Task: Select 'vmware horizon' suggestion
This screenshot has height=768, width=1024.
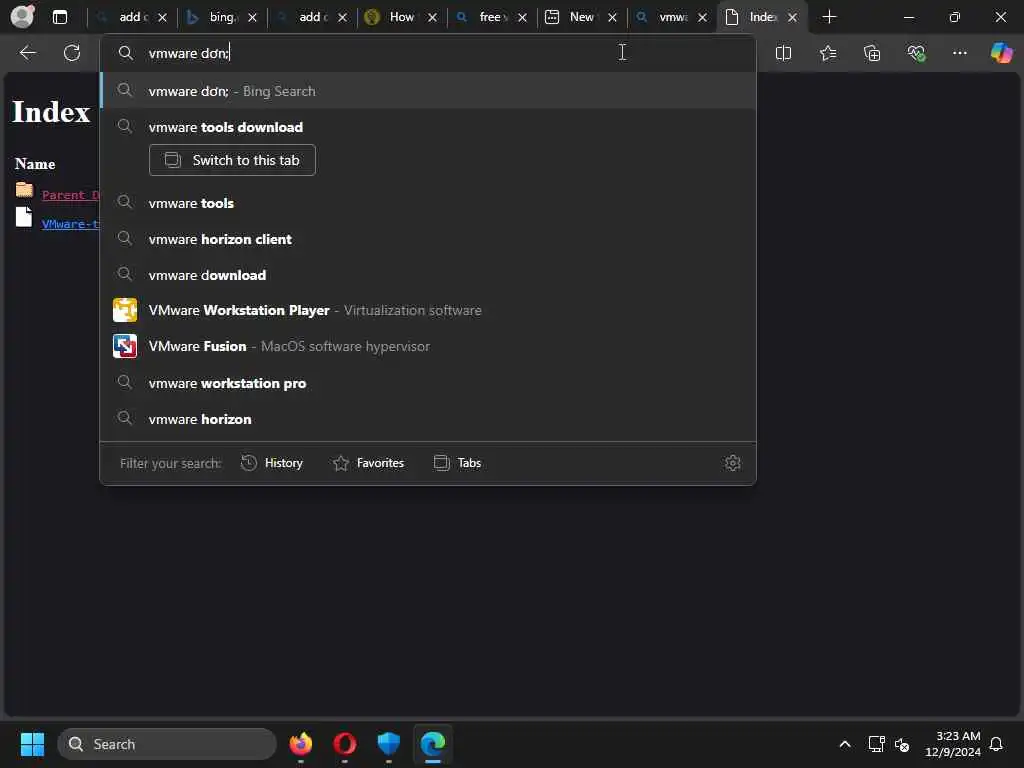Action: [x=428, y=419]
